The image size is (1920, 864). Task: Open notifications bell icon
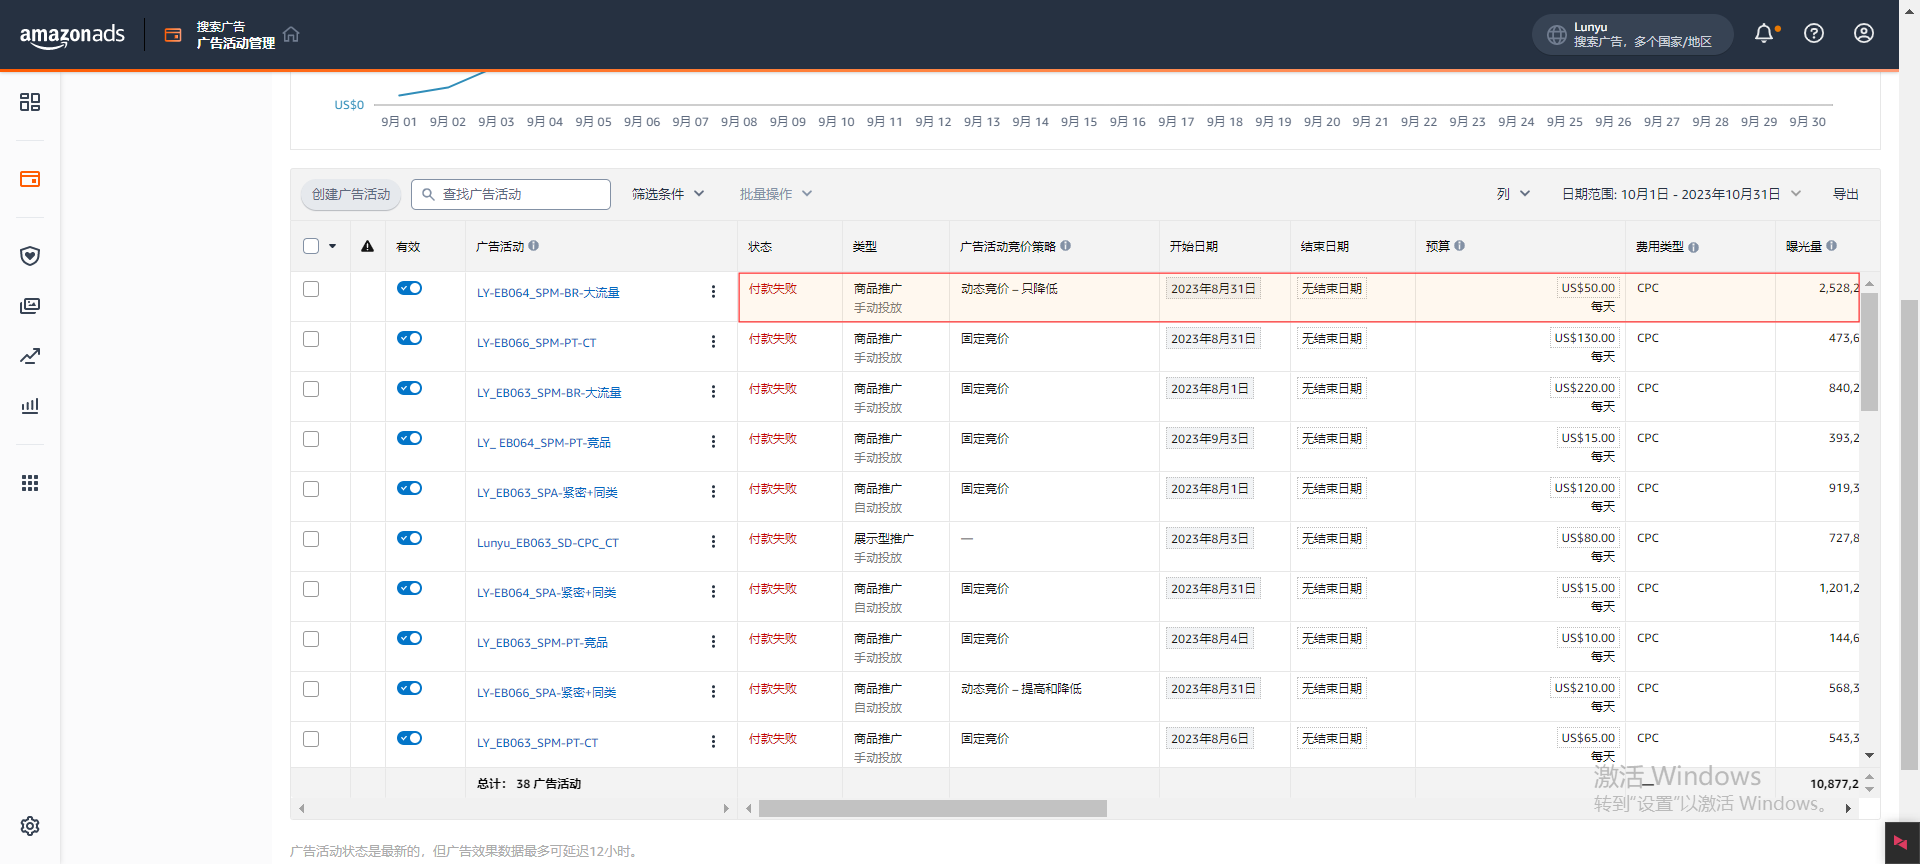tap(1764, 34)
